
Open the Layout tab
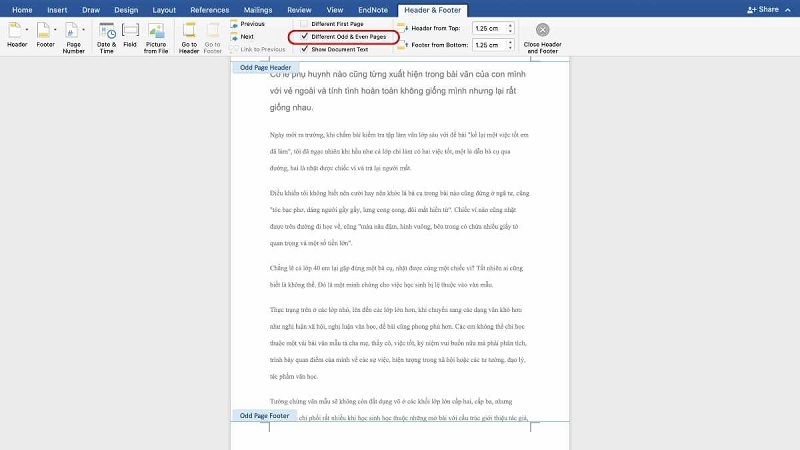click(164, 10)
